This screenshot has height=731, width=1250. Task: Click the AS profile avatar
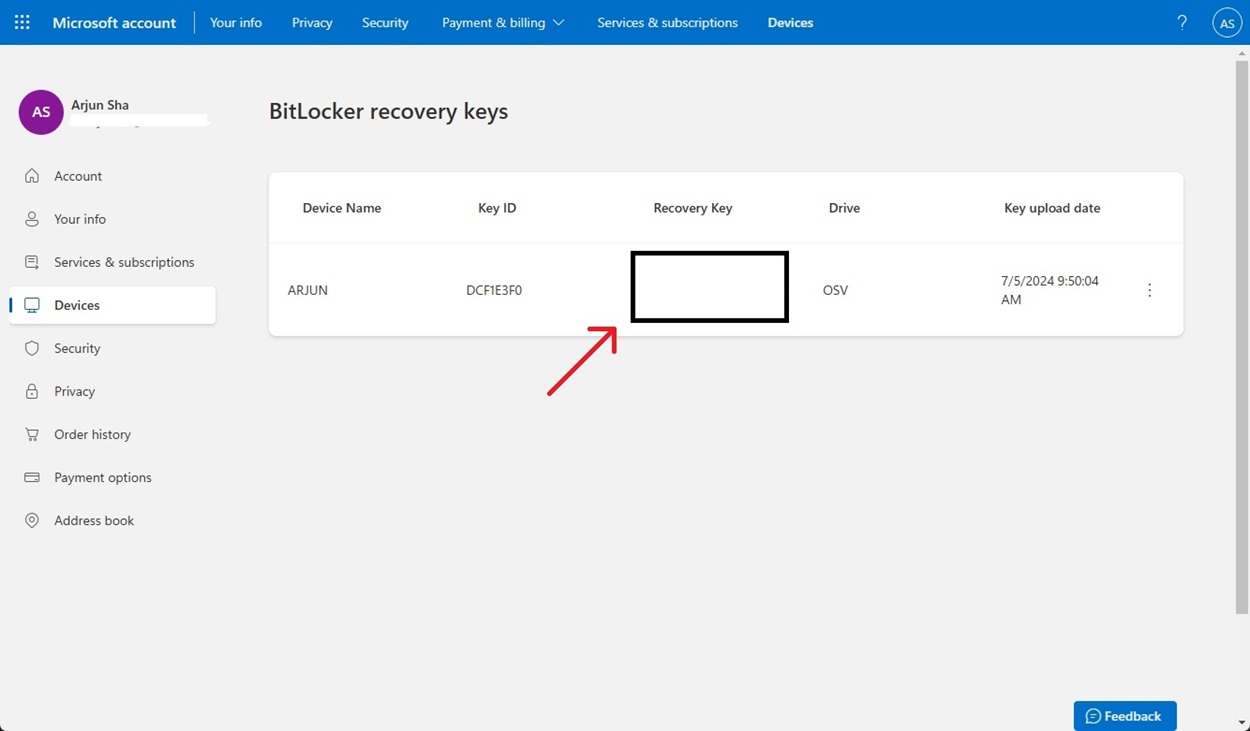coord(1227,21)
